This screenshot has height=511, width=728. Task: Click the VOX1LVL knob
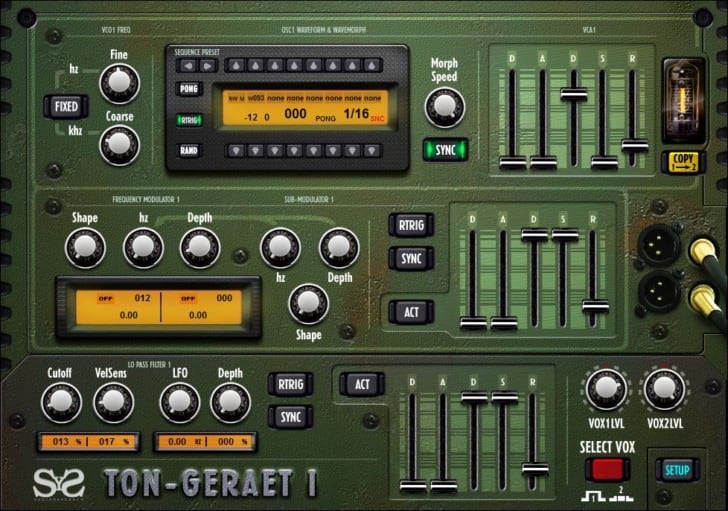coord(606,388)
